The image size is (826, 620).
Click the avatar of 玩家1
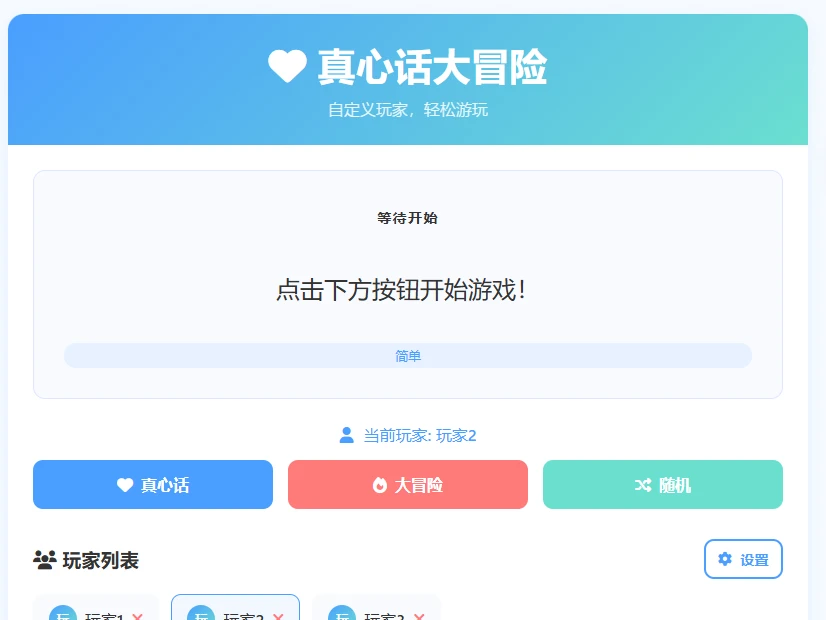click(x=63, y=614)
